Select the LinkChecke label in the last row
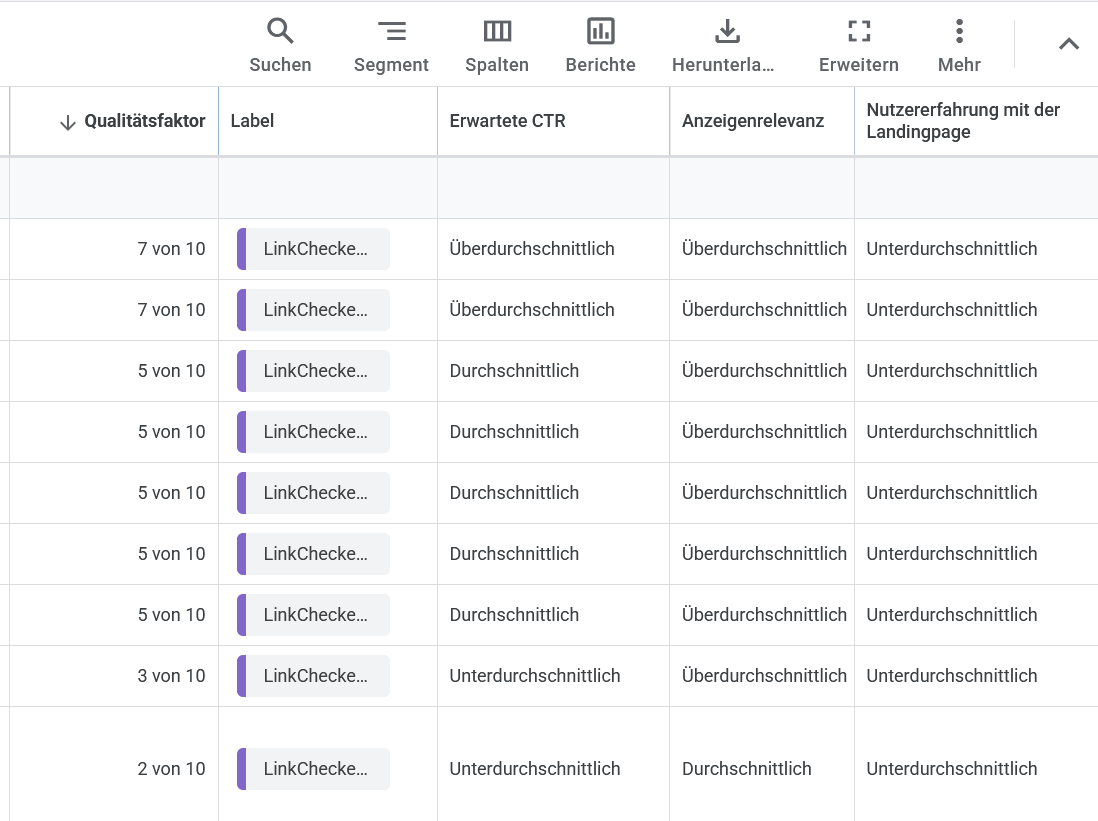 (313, 768)
